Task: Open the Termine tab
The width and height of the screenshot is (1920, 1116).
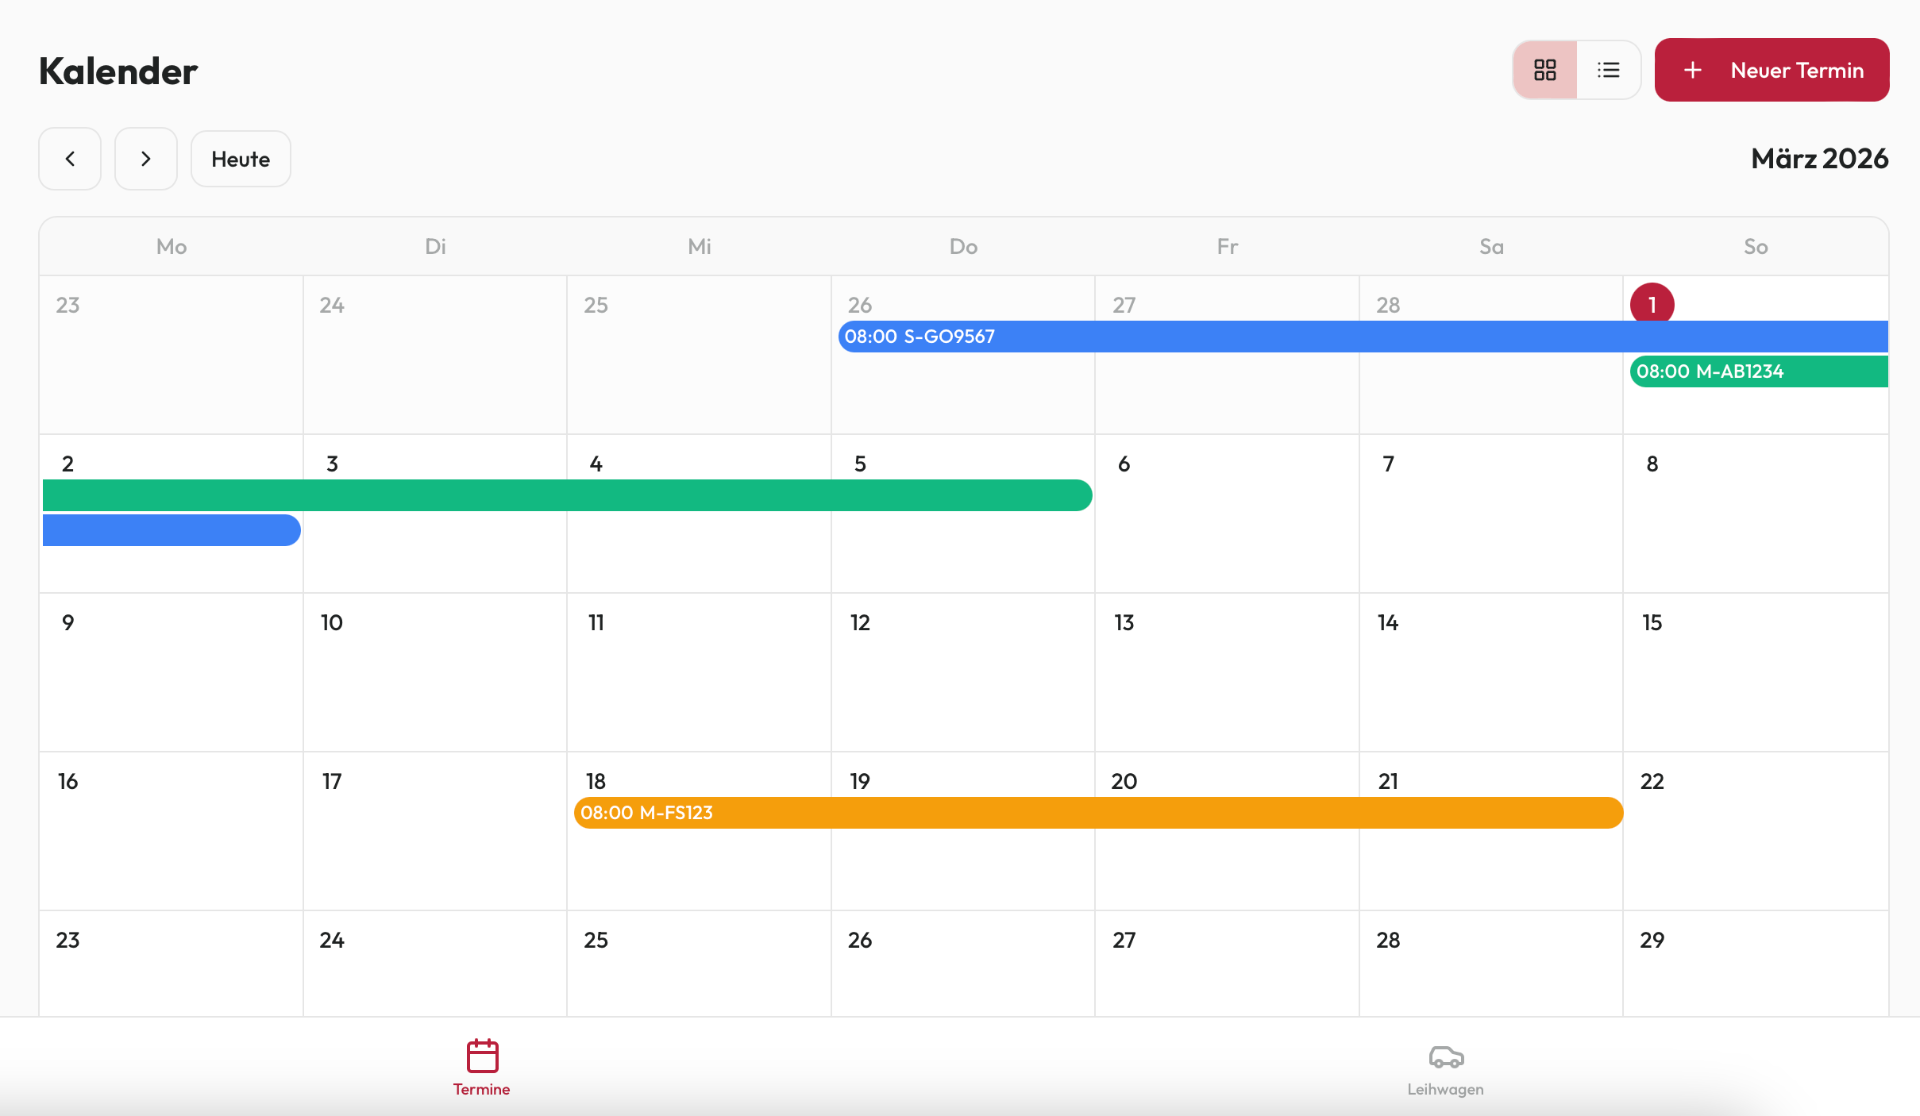Action: [x=482, y=1067]
